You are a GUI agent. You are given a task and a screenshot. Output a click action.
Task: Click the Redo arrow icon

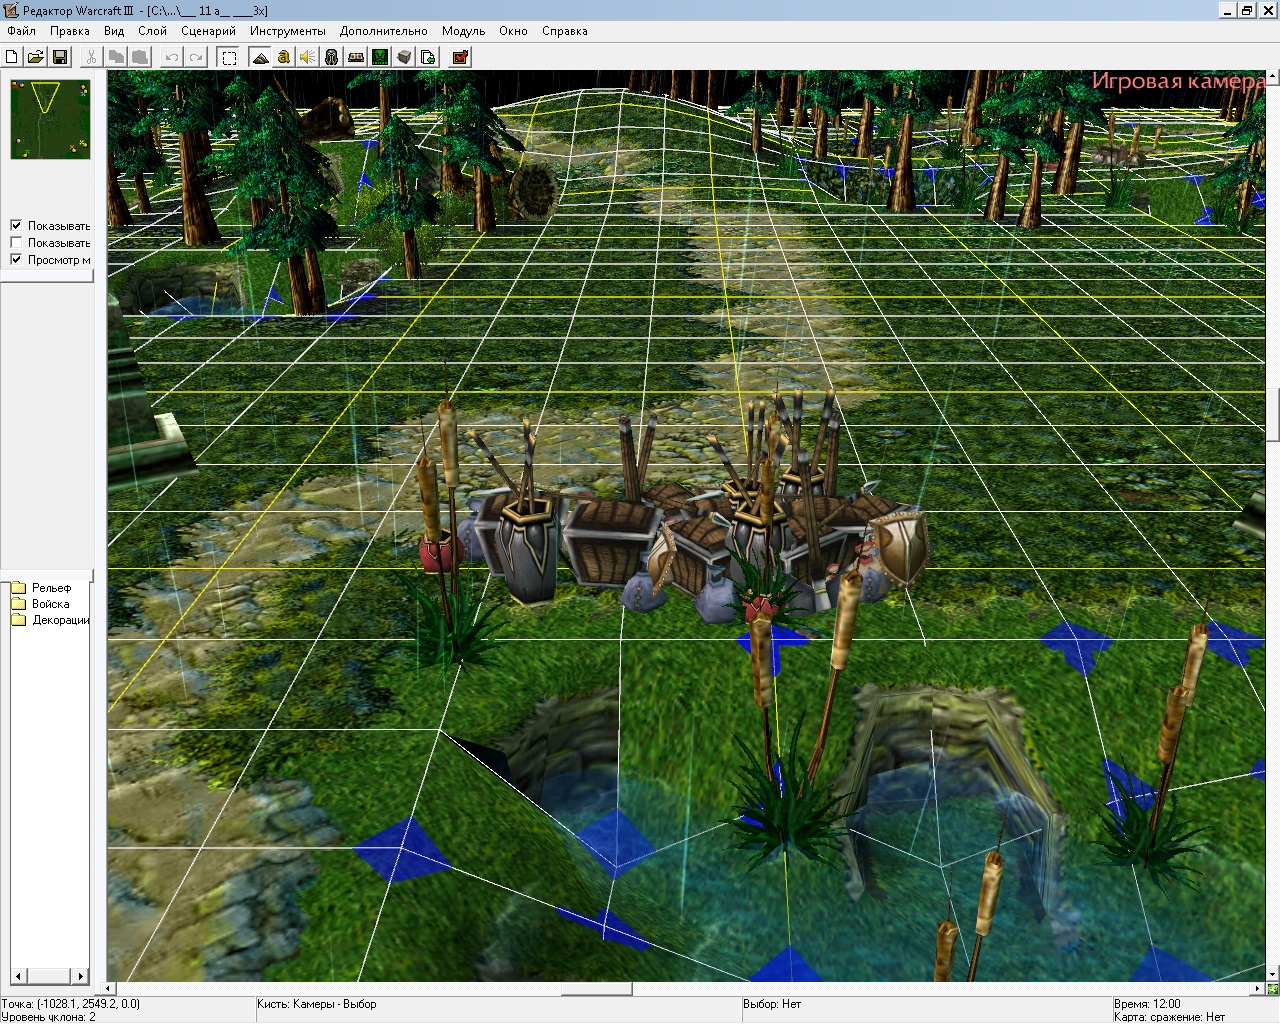point(196,57)
